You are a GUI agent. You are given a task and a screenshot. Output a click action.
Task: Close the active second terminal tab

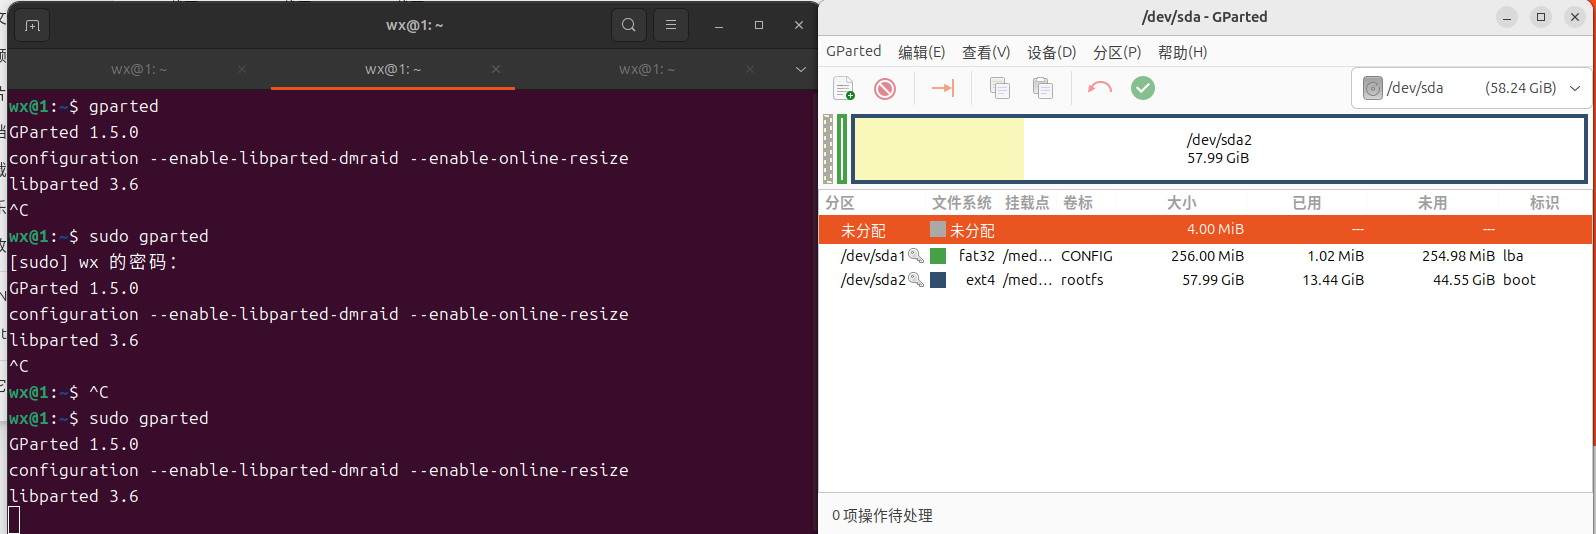(496, 69)
